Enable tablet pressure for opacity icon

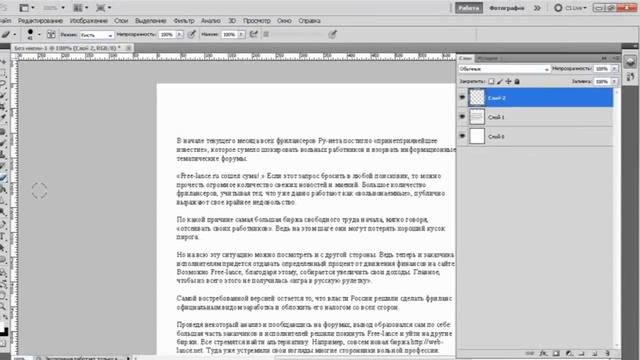(x=191, y=35)
